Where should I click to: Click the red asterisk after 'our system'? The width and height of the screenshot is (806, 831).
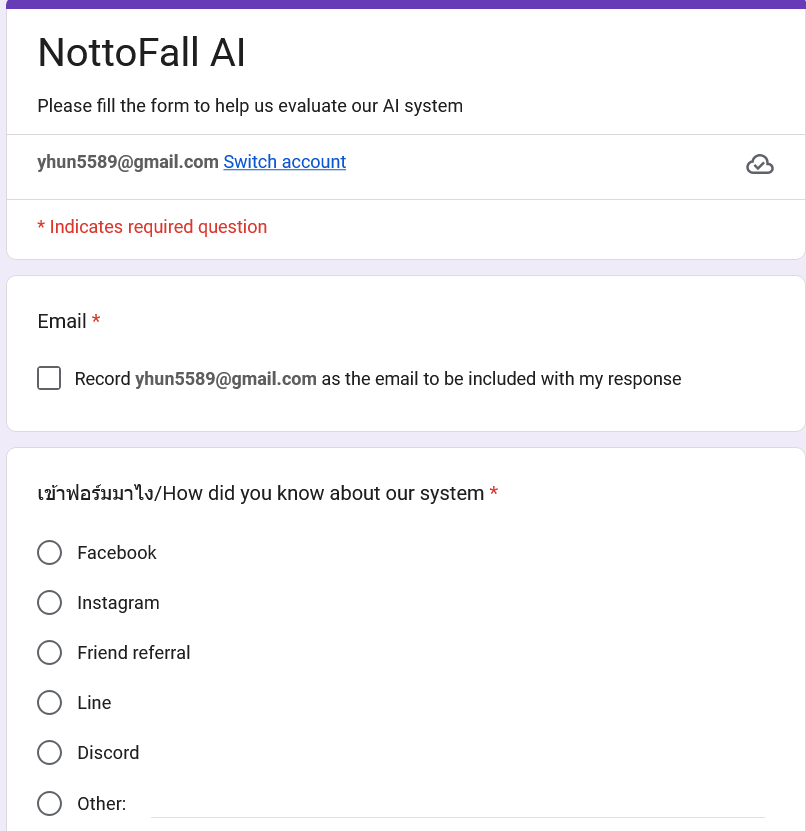493,491
